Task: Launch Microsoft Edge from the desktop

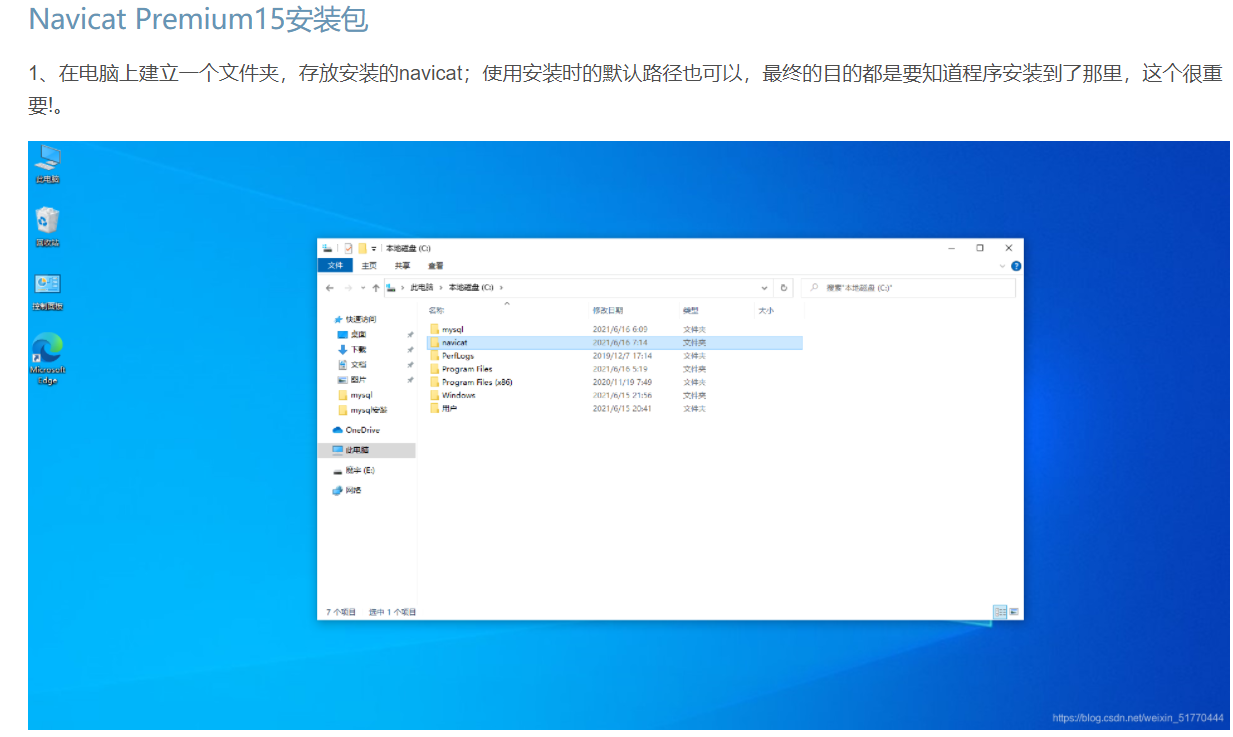Action: click(47, 358)
